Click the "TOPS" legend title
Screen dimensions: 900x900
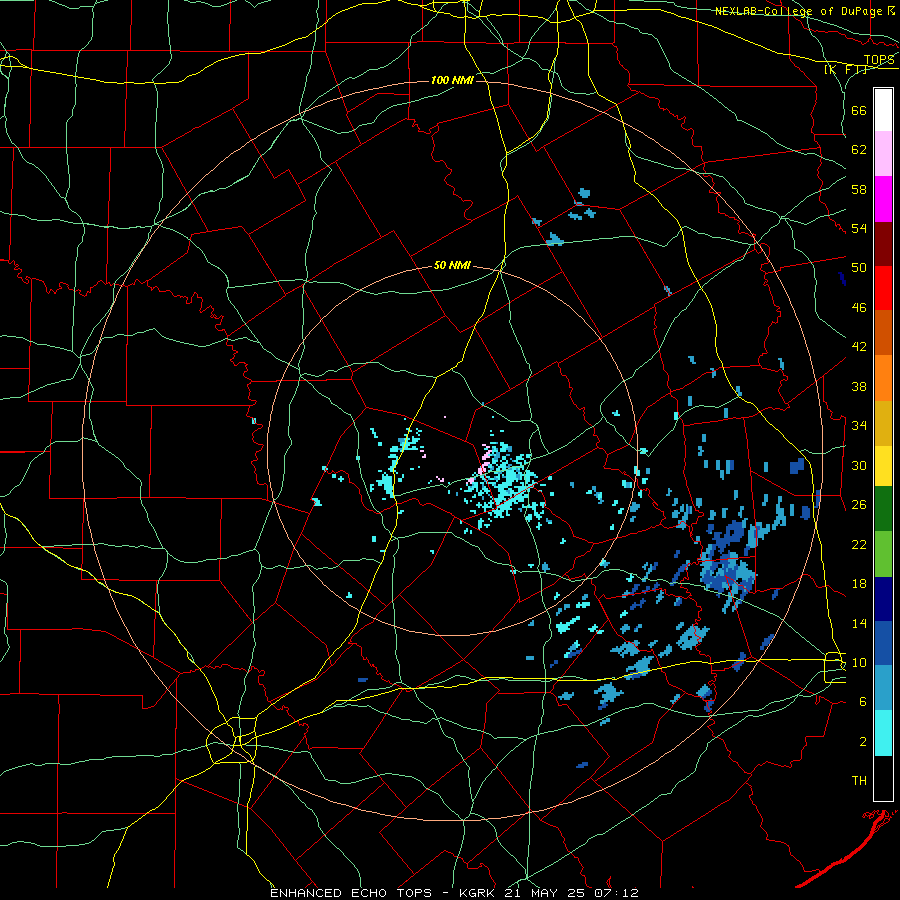879,60
